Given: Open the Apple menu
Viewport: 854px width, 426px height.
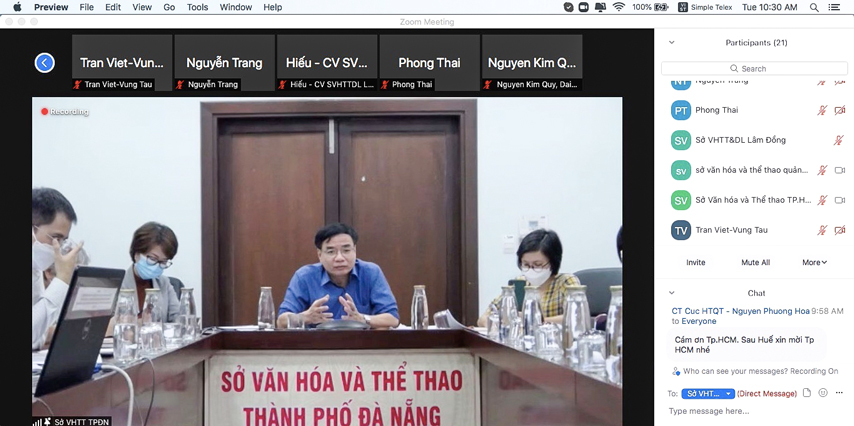Looking at the screenshot, I should (17, 7).
